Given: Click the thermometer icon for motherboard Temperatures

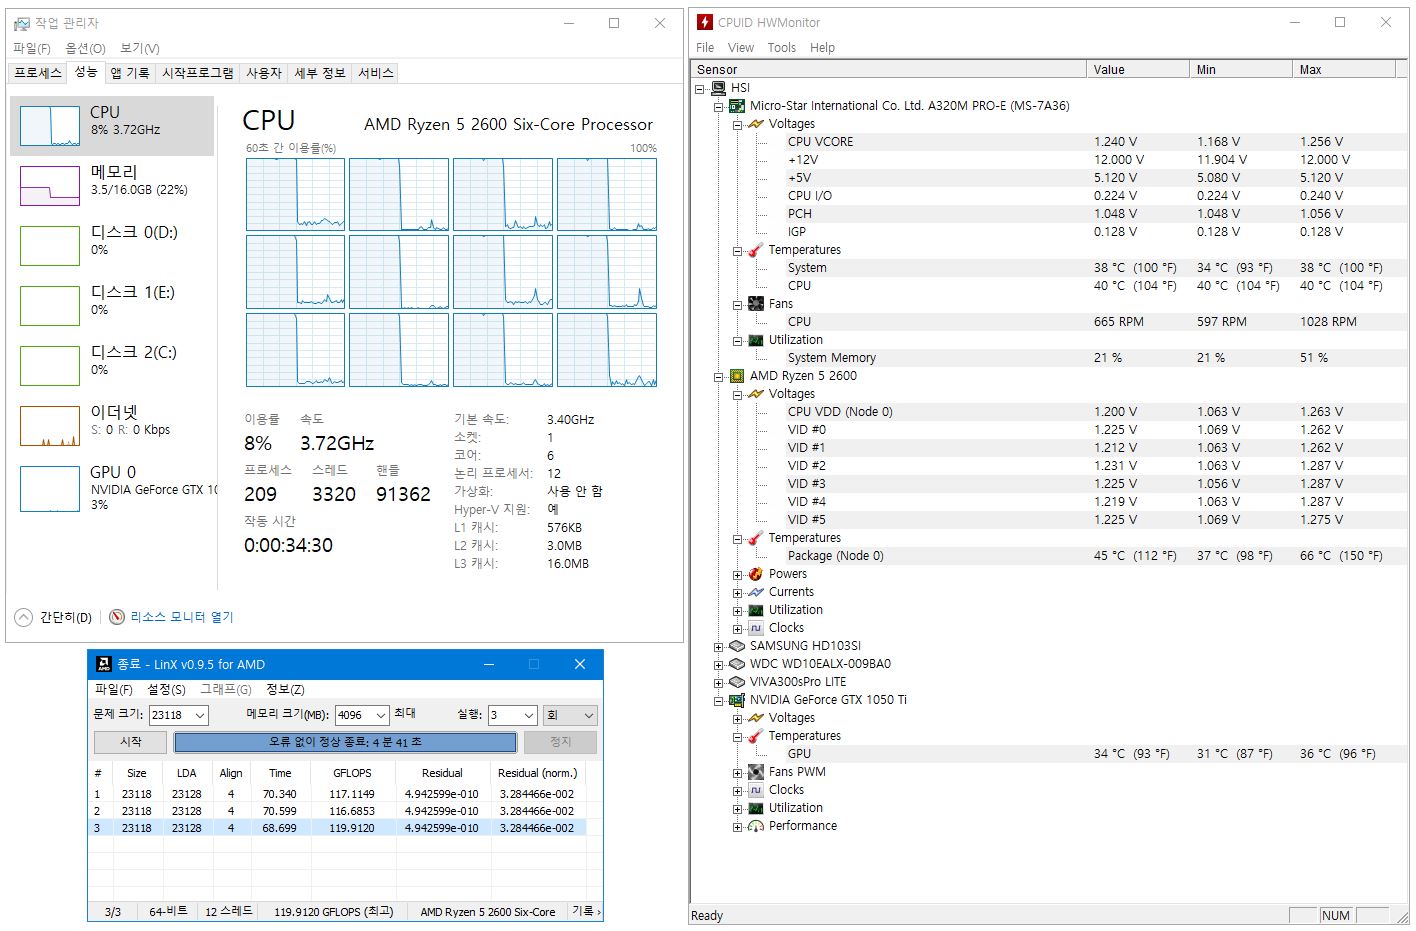Looking at the screenshot, I should 756,250.
